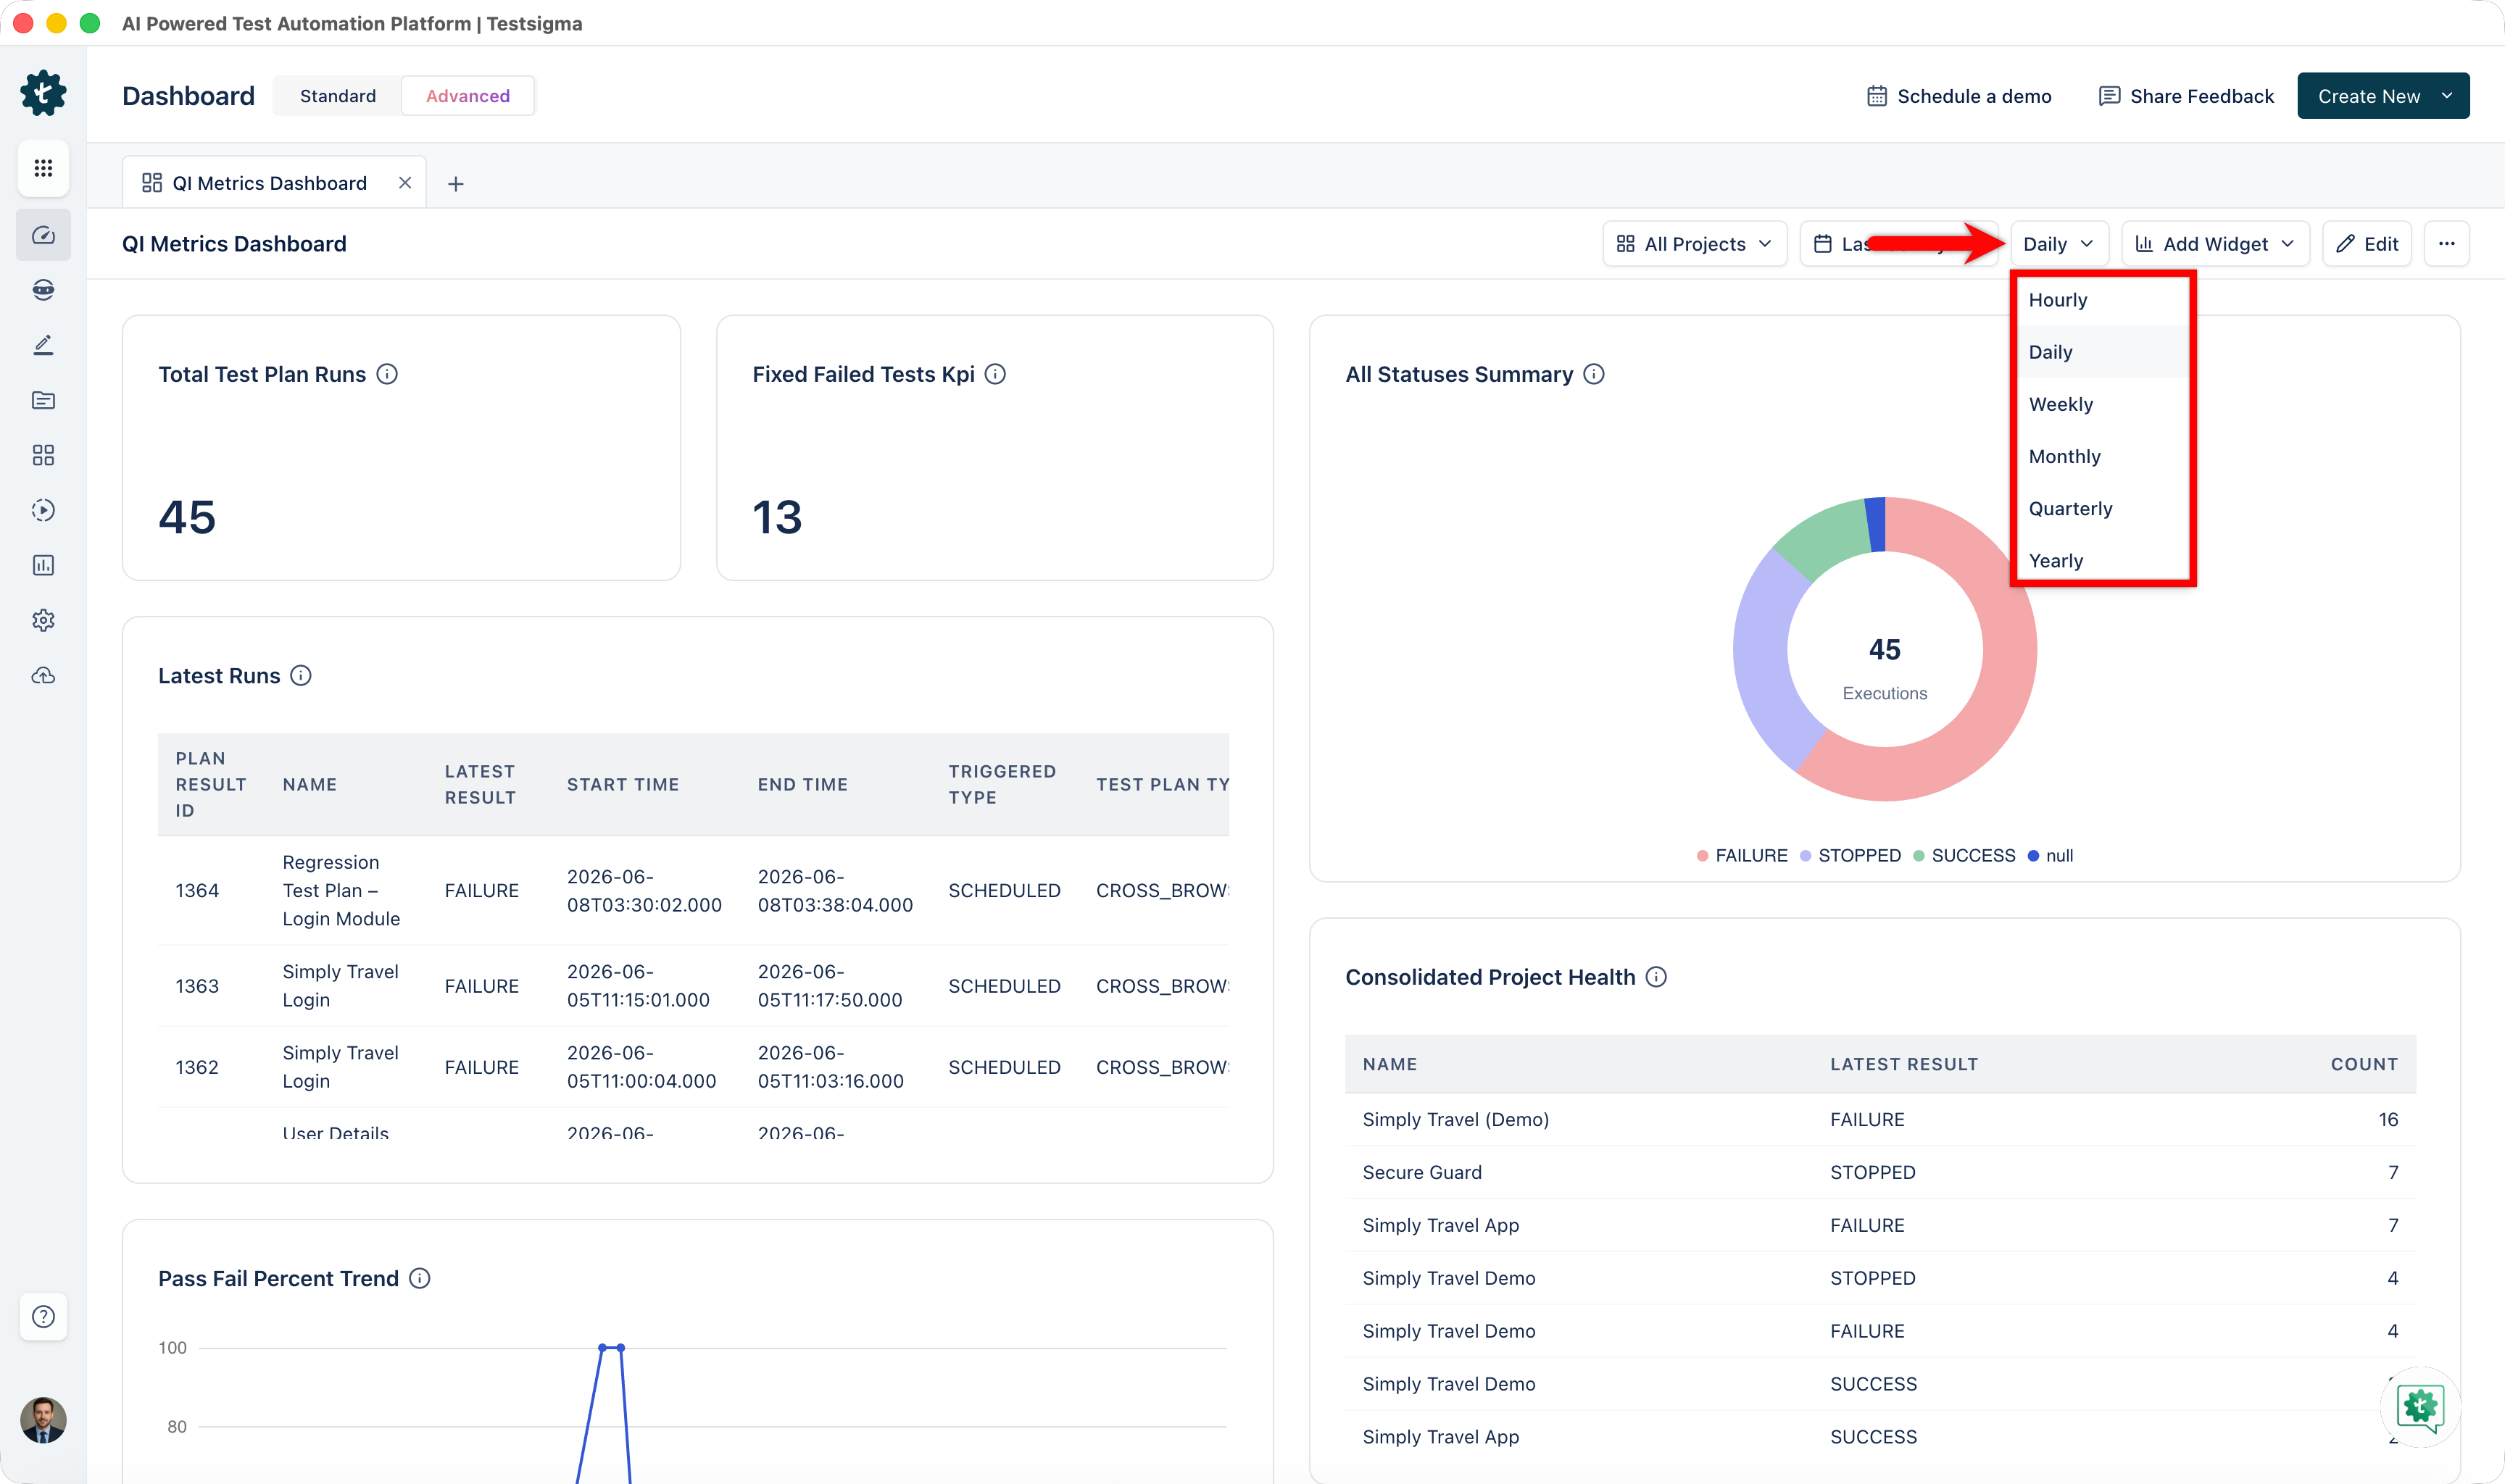Select Weekly from frequency menu
The image size is (2505, 1484).
point(2103,404)
